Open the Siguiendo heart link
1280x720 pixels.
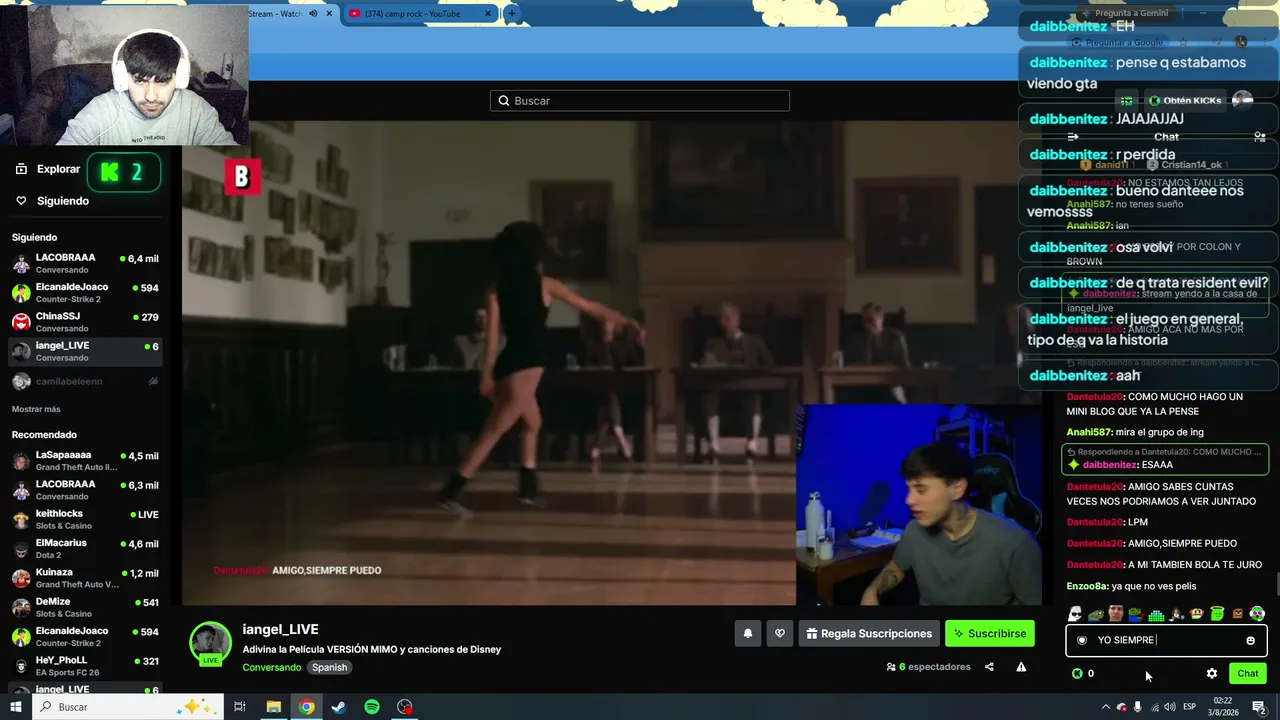pos(53,201)
